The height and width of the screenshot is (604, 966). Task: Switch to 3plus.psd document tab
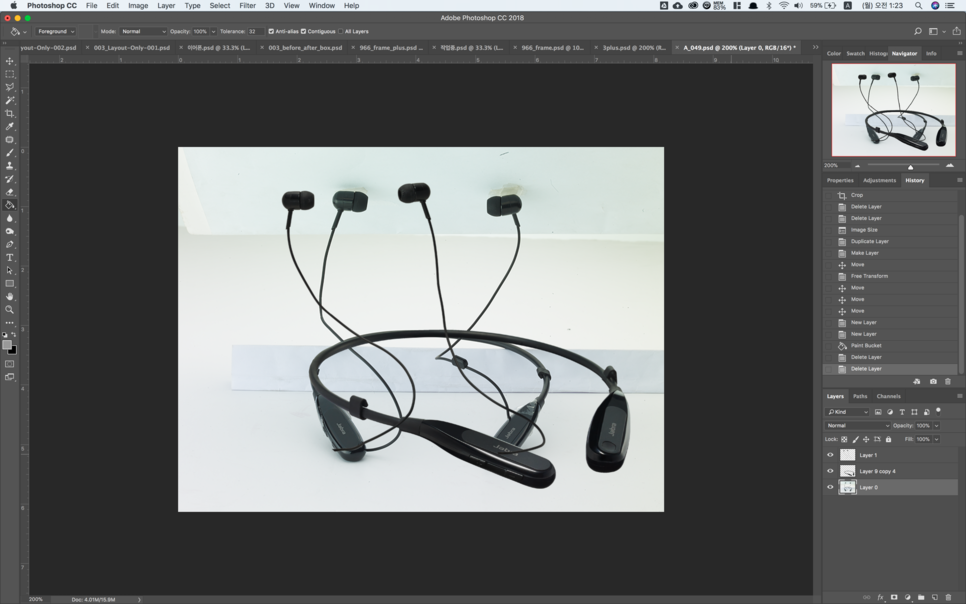click(634, 47)
